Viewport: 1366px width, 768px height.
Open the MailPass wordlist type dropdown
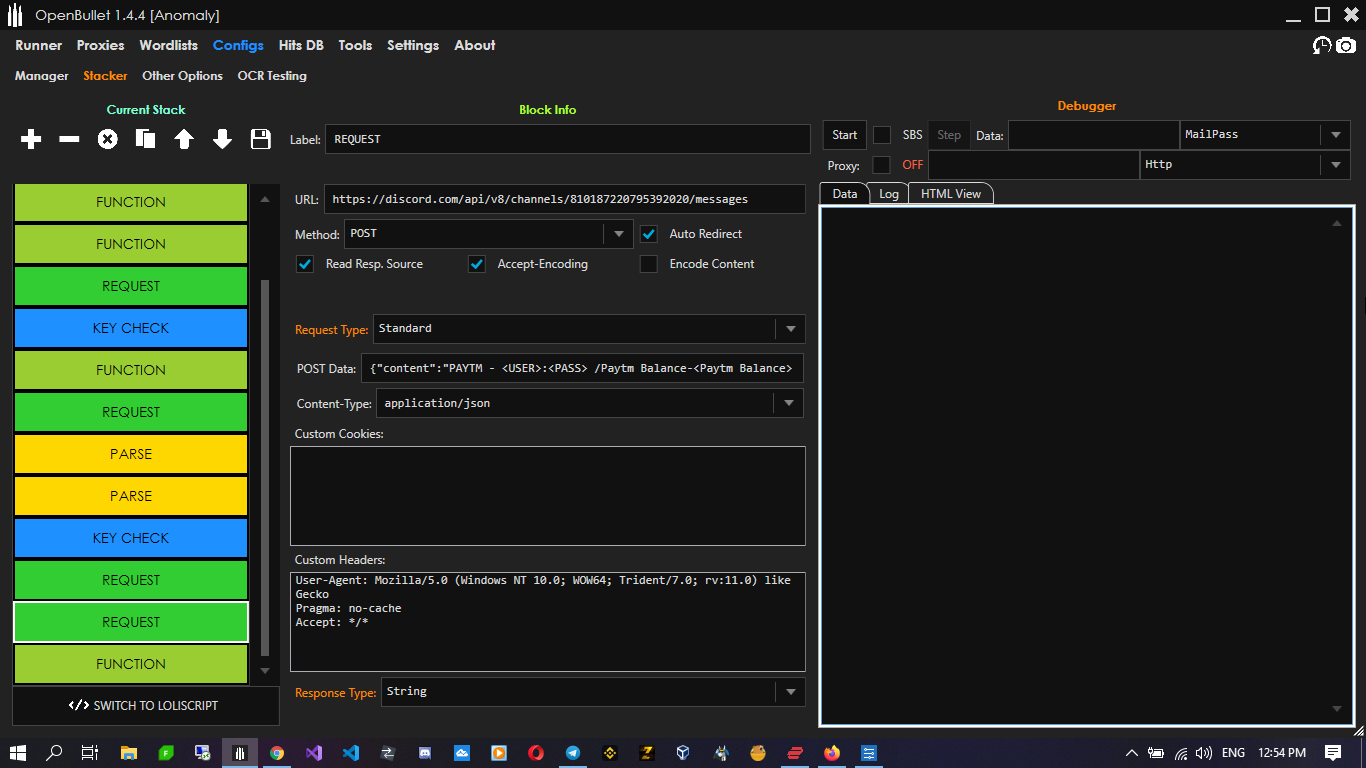[x=1265, y=135]
